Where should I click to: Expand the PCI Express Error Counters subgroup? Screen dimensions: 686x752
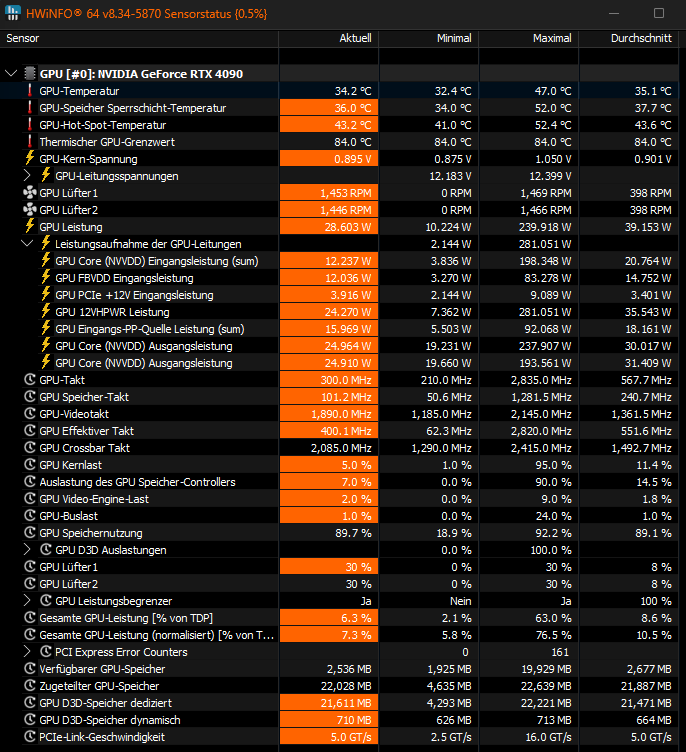tap(27, 651)
